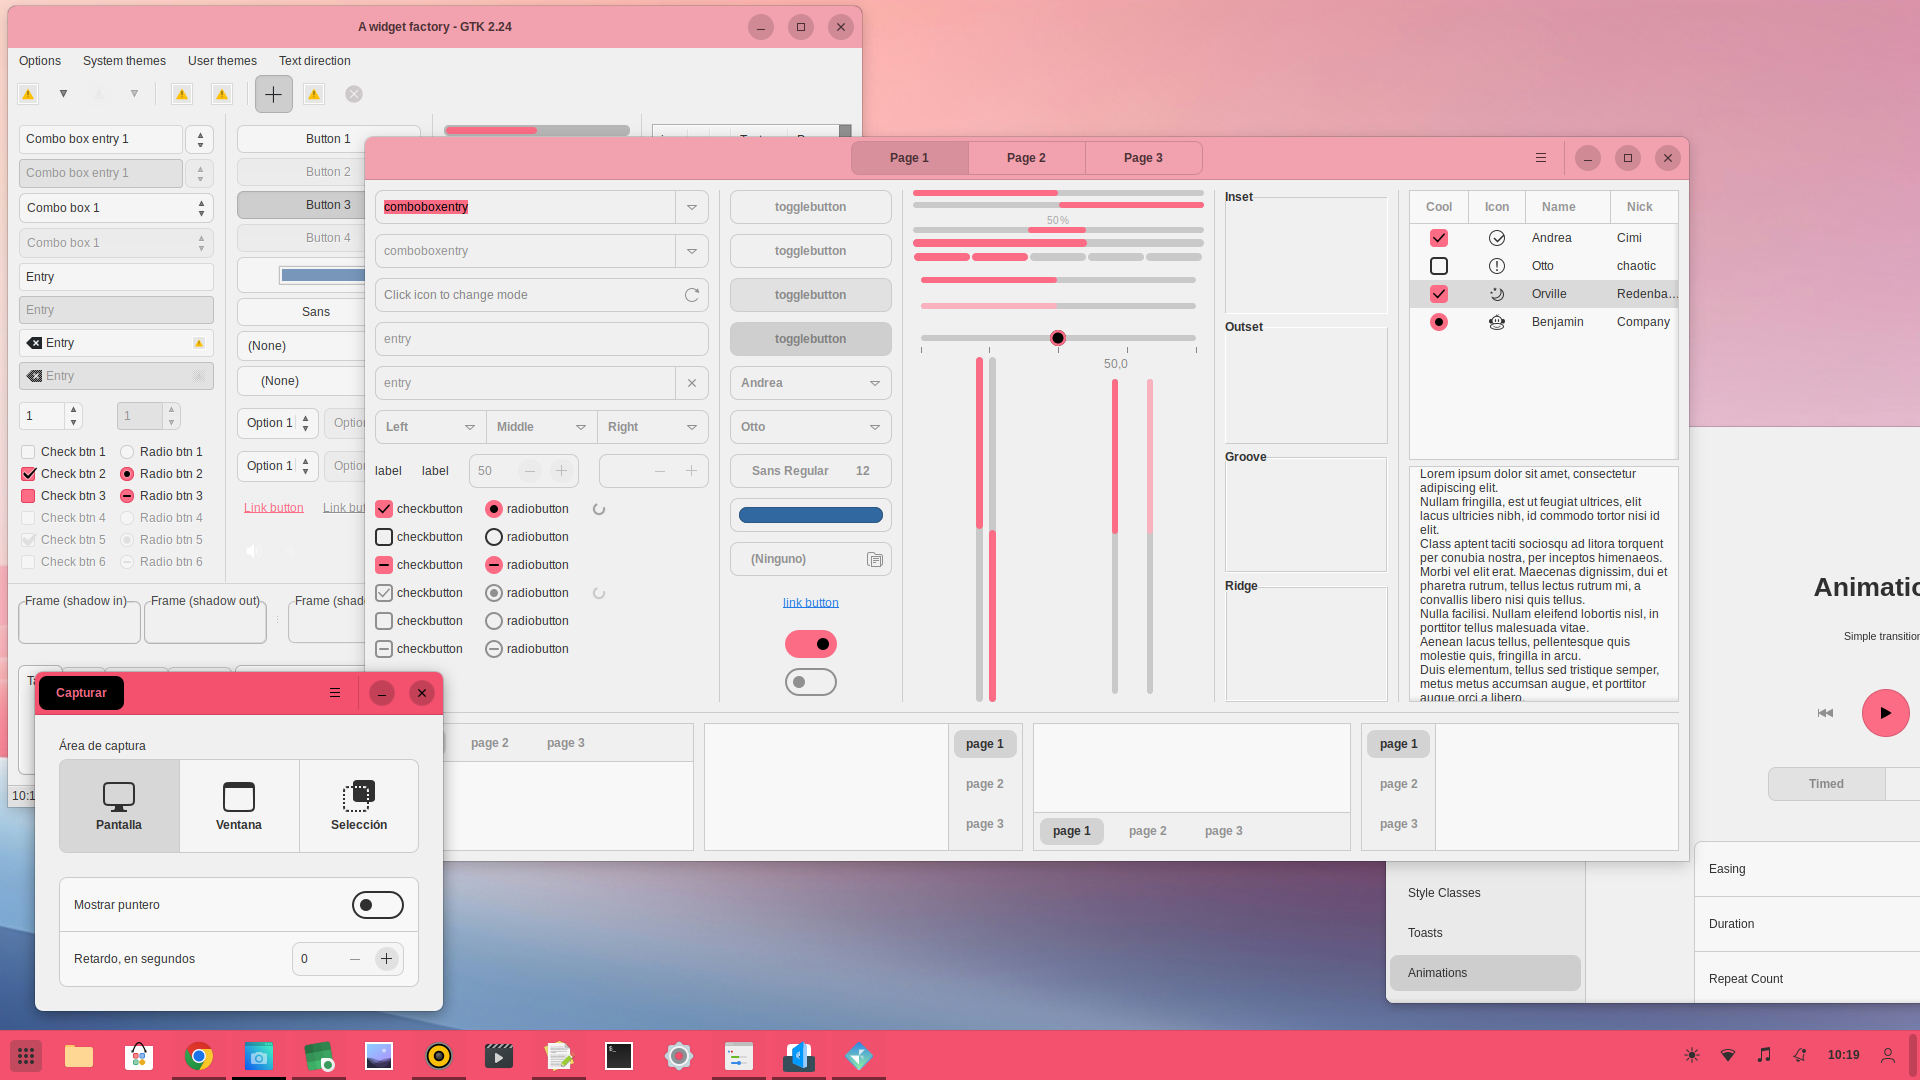This screenshot has height=1080, width=1920.
Task: Uncheck the Cool checkbox for Andrea
Action: tap(1439, 238)
